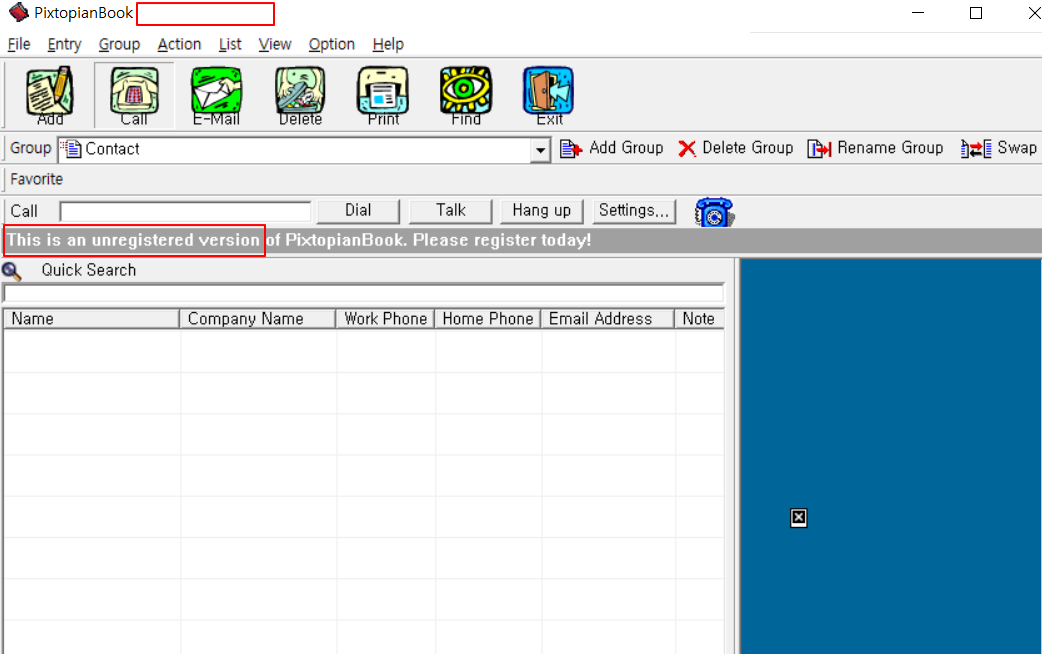Click the unregistered version banner text

coord(299,241)
